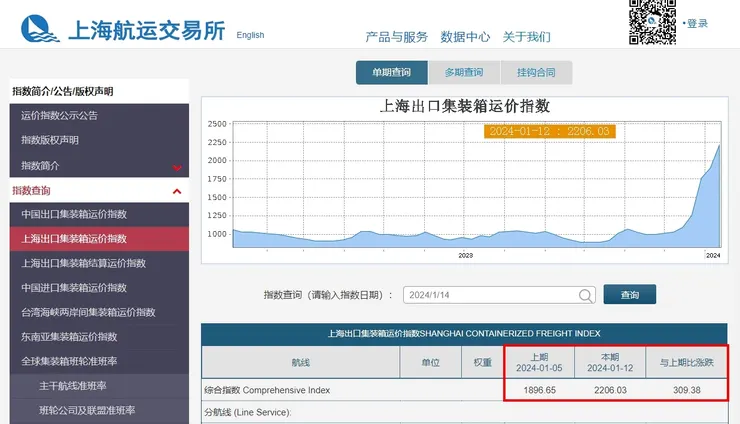
Task: Click the 本期 2024-01-12 column header
Action: [x=610, y=363]
